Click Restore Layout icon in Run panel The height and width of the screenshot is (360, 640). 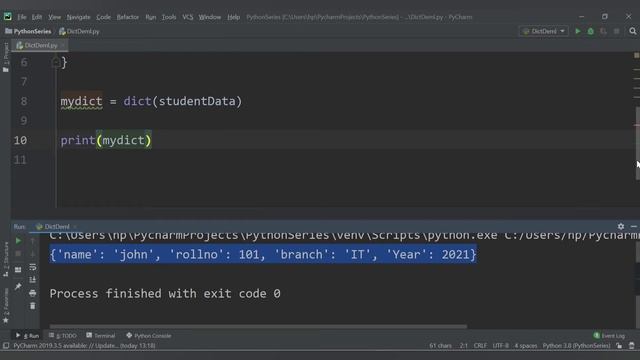coord(18,270)
